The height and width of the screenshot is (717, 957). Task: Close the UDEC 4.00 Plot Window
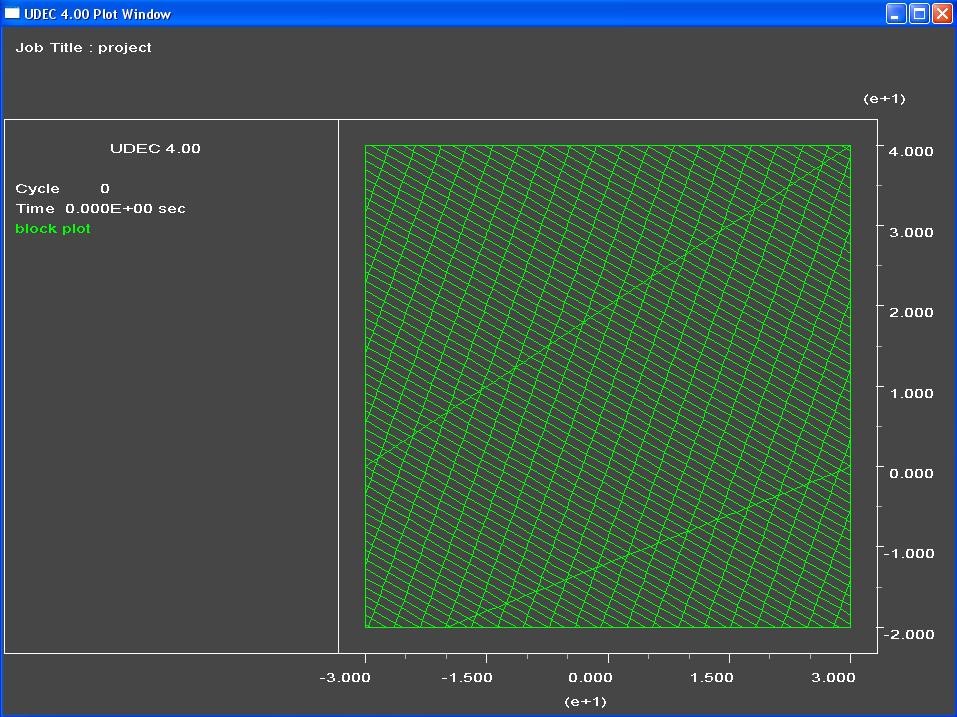[x=942, y=13]
